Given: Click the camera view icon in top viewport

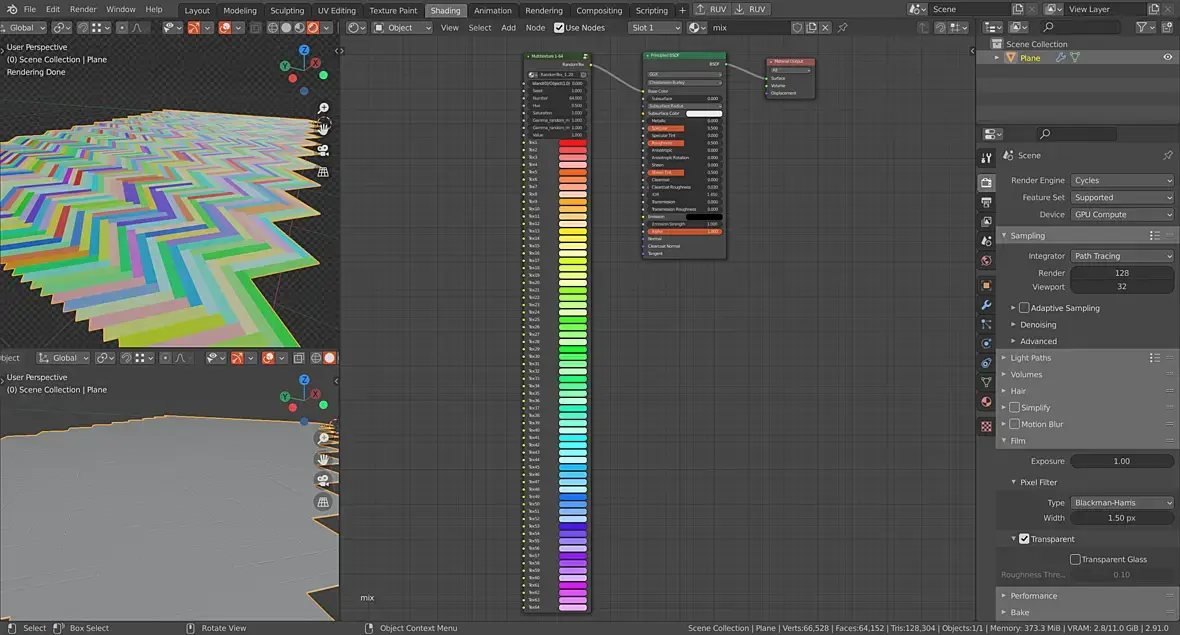Looking at the screenshot, I should pos(324,150).
